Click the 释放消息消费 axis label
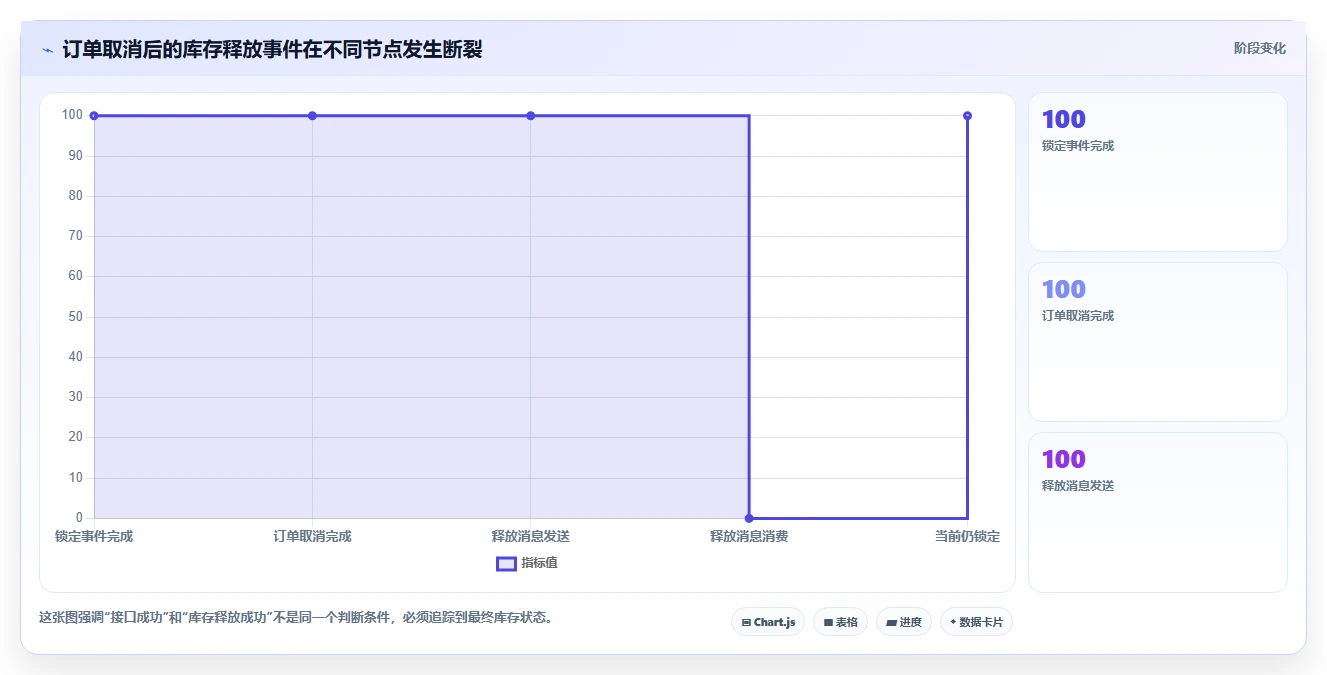Viewport: 1327px width, 675px height. pos(749,537)
